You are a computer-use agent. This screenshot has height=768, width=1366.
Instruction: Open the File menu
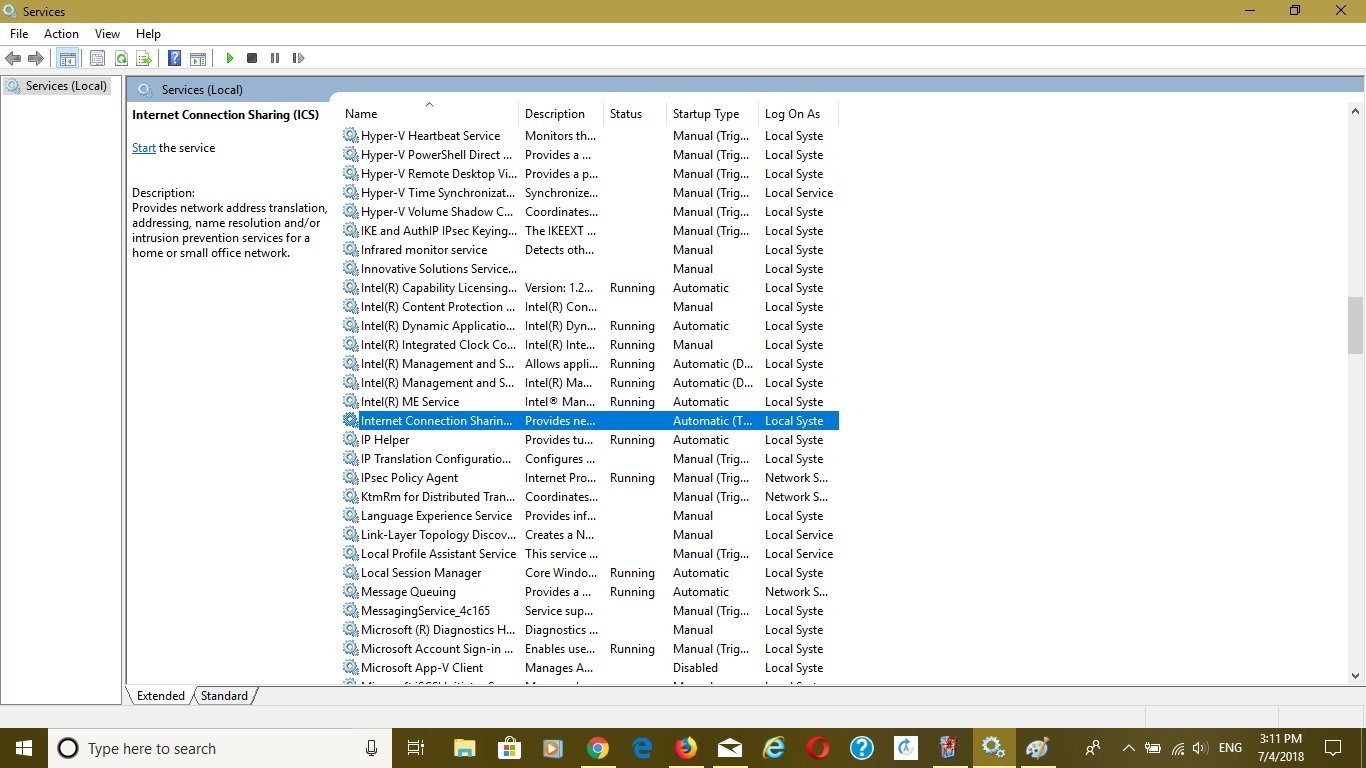(19, 34)
